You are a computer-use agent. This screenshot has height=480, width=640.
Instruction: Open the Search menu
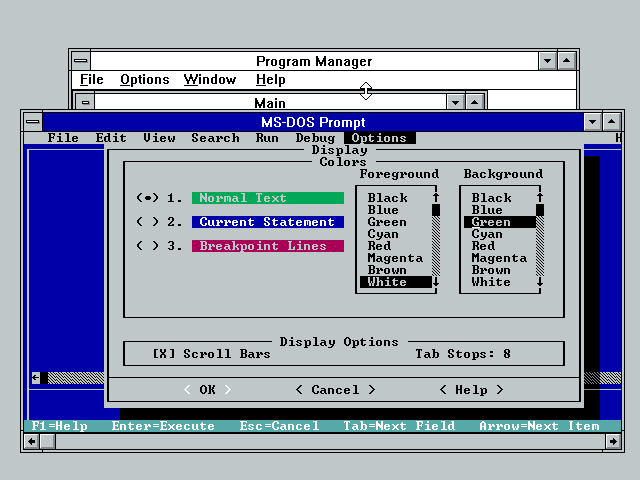(216, 138)
